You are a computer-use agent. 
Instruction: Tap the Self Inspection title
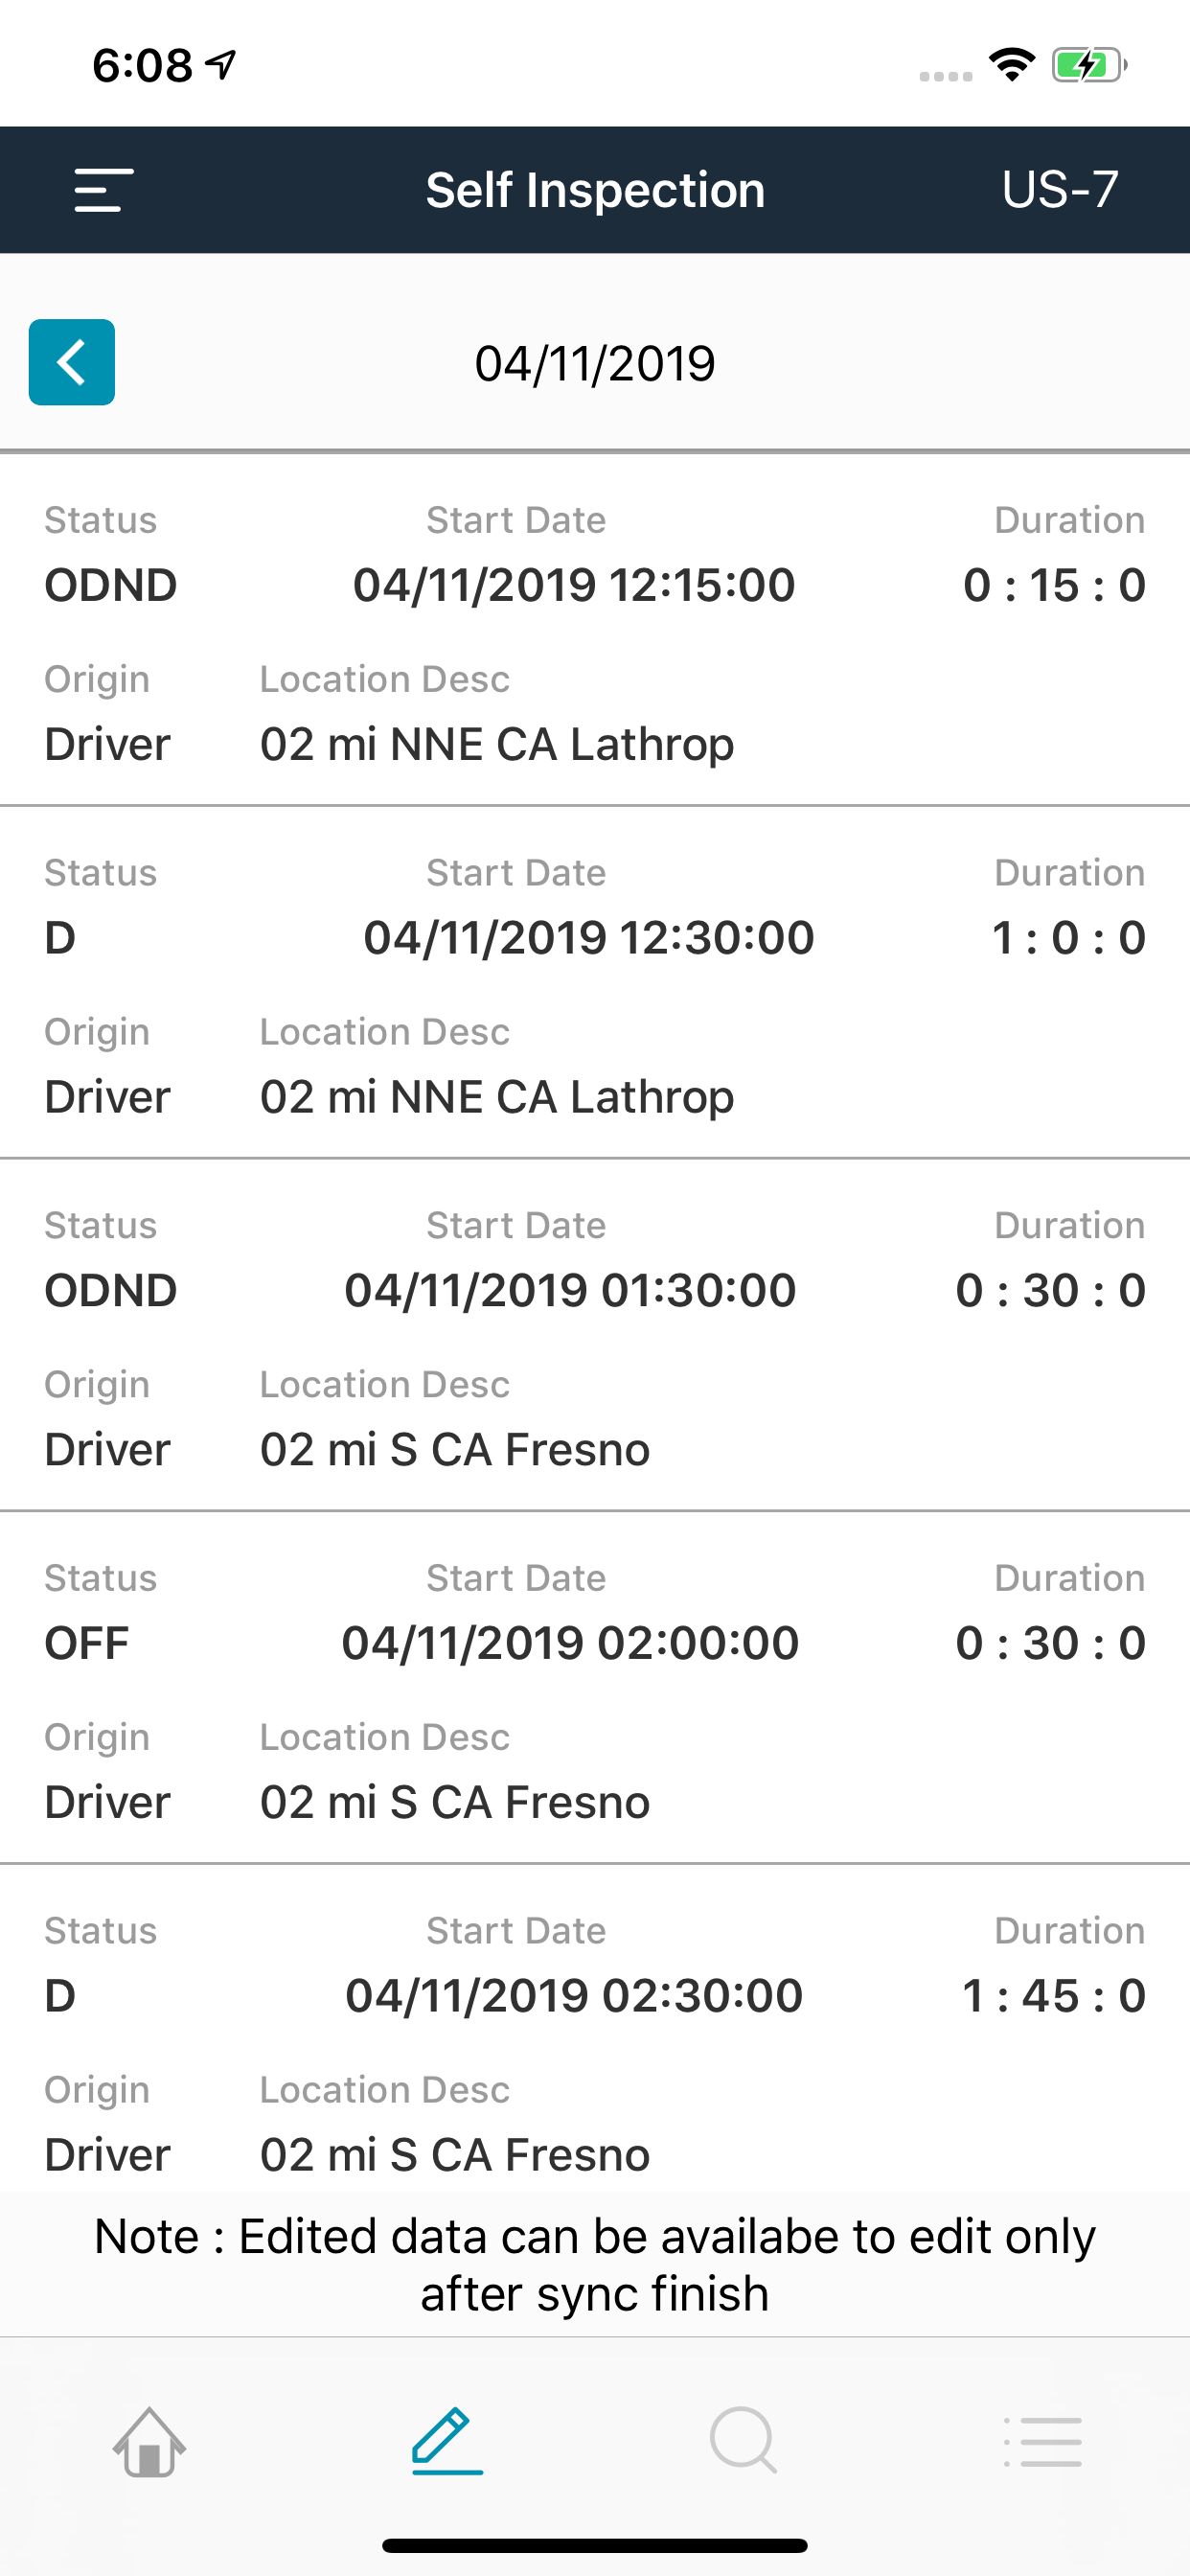[x=595, y=190]
